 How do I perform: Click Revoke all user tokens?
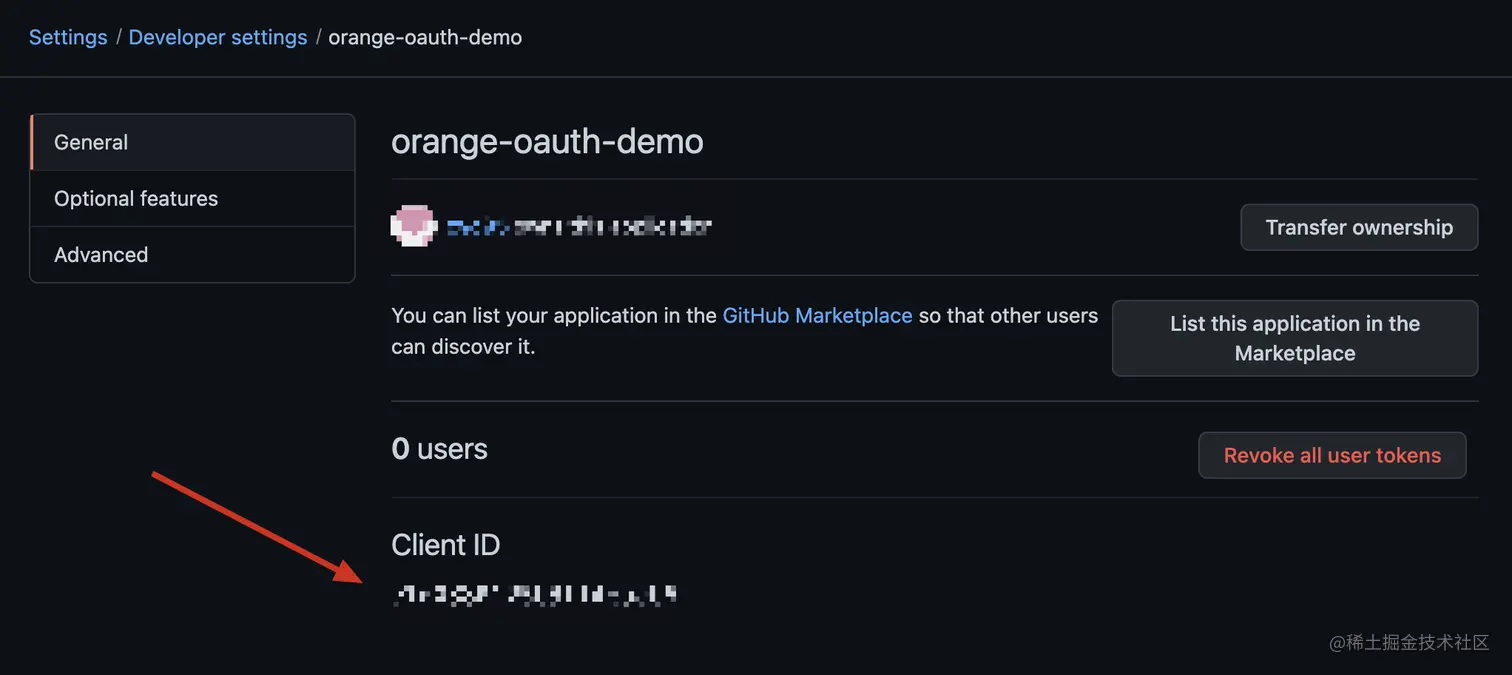pyautogui.click(x=1331, y=455)
